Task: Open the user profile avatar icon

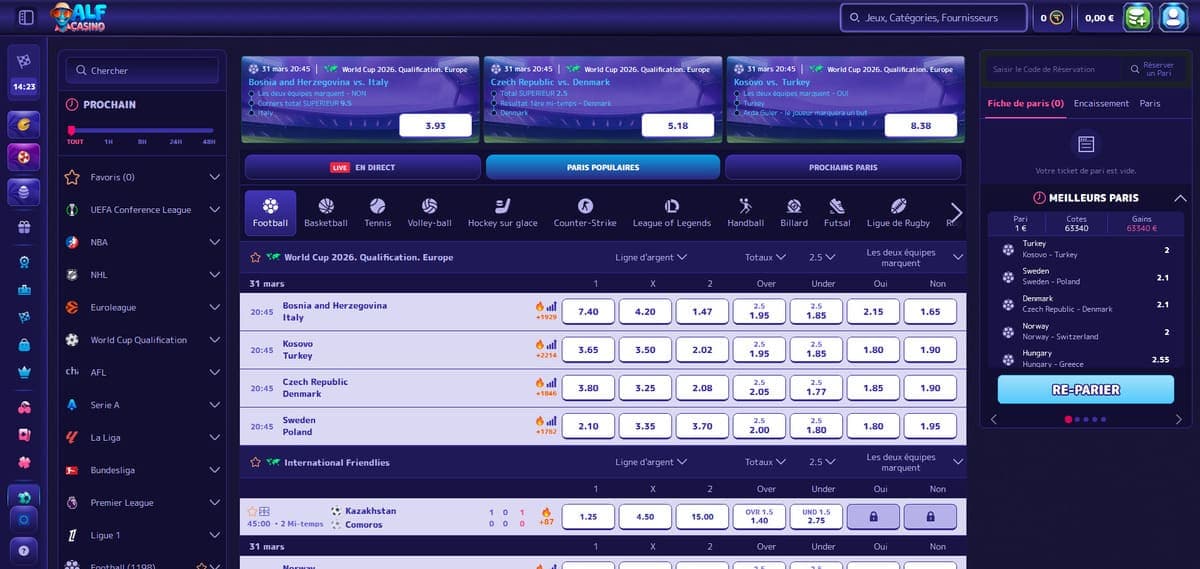Action: 1173,17
